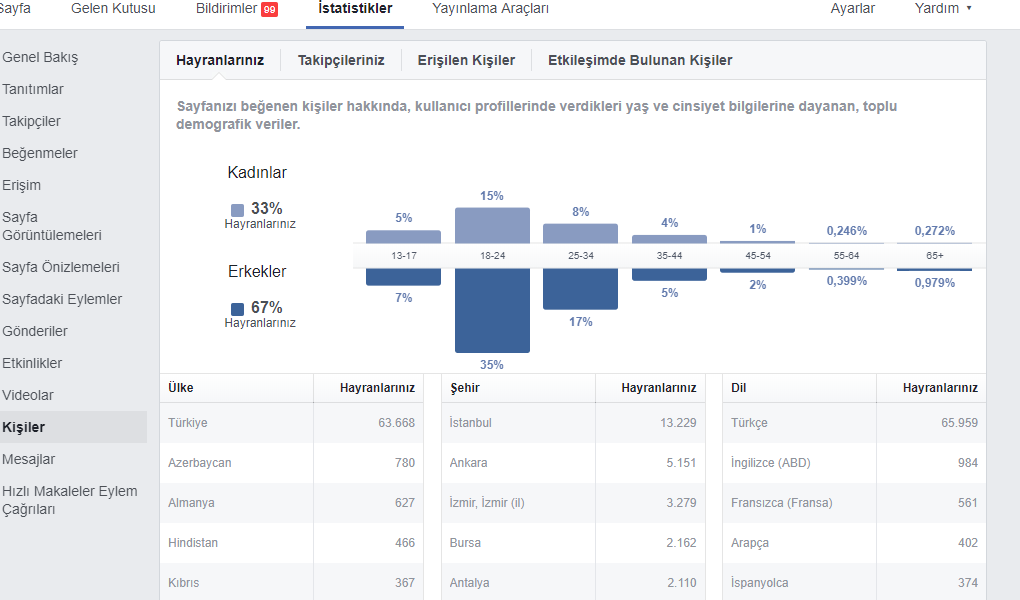Viewport: 1020px width, 600px height.
Task: Select the Hayranlarınız tab
Action: pyautogui.click(x=220, y=61)
